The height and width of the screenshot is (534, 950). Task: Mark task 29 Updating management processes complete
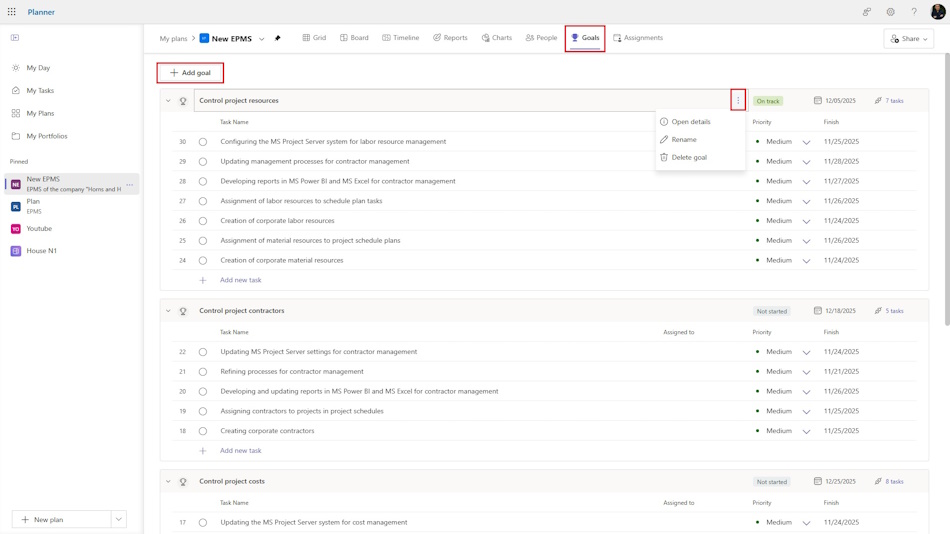(x=203, y=162)
